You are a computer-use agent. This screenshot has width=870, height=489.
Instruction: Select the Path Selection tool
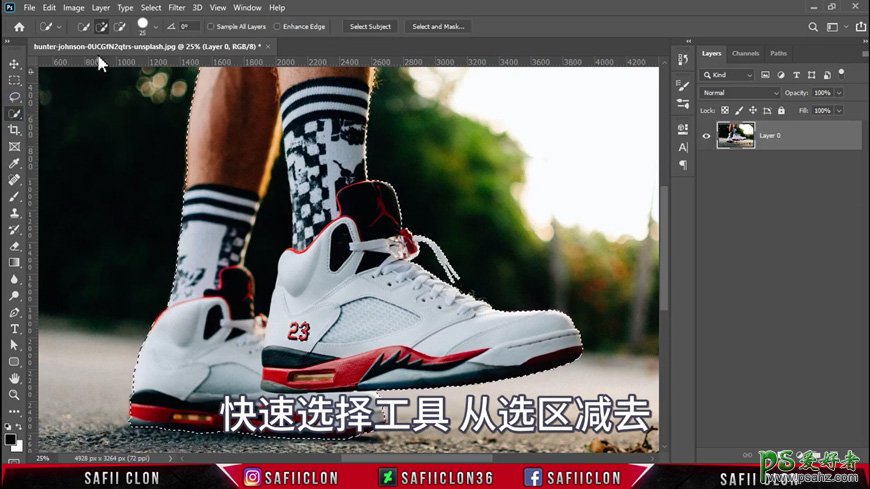[x=14, y=345]
